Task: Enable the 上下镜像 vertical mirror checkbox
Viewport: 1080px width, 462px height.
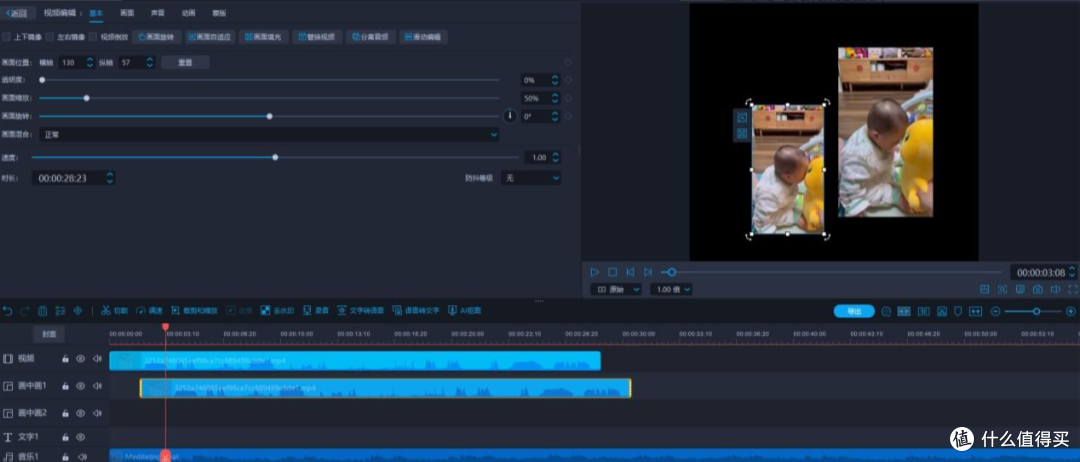Action: click(x=6, y=37)
